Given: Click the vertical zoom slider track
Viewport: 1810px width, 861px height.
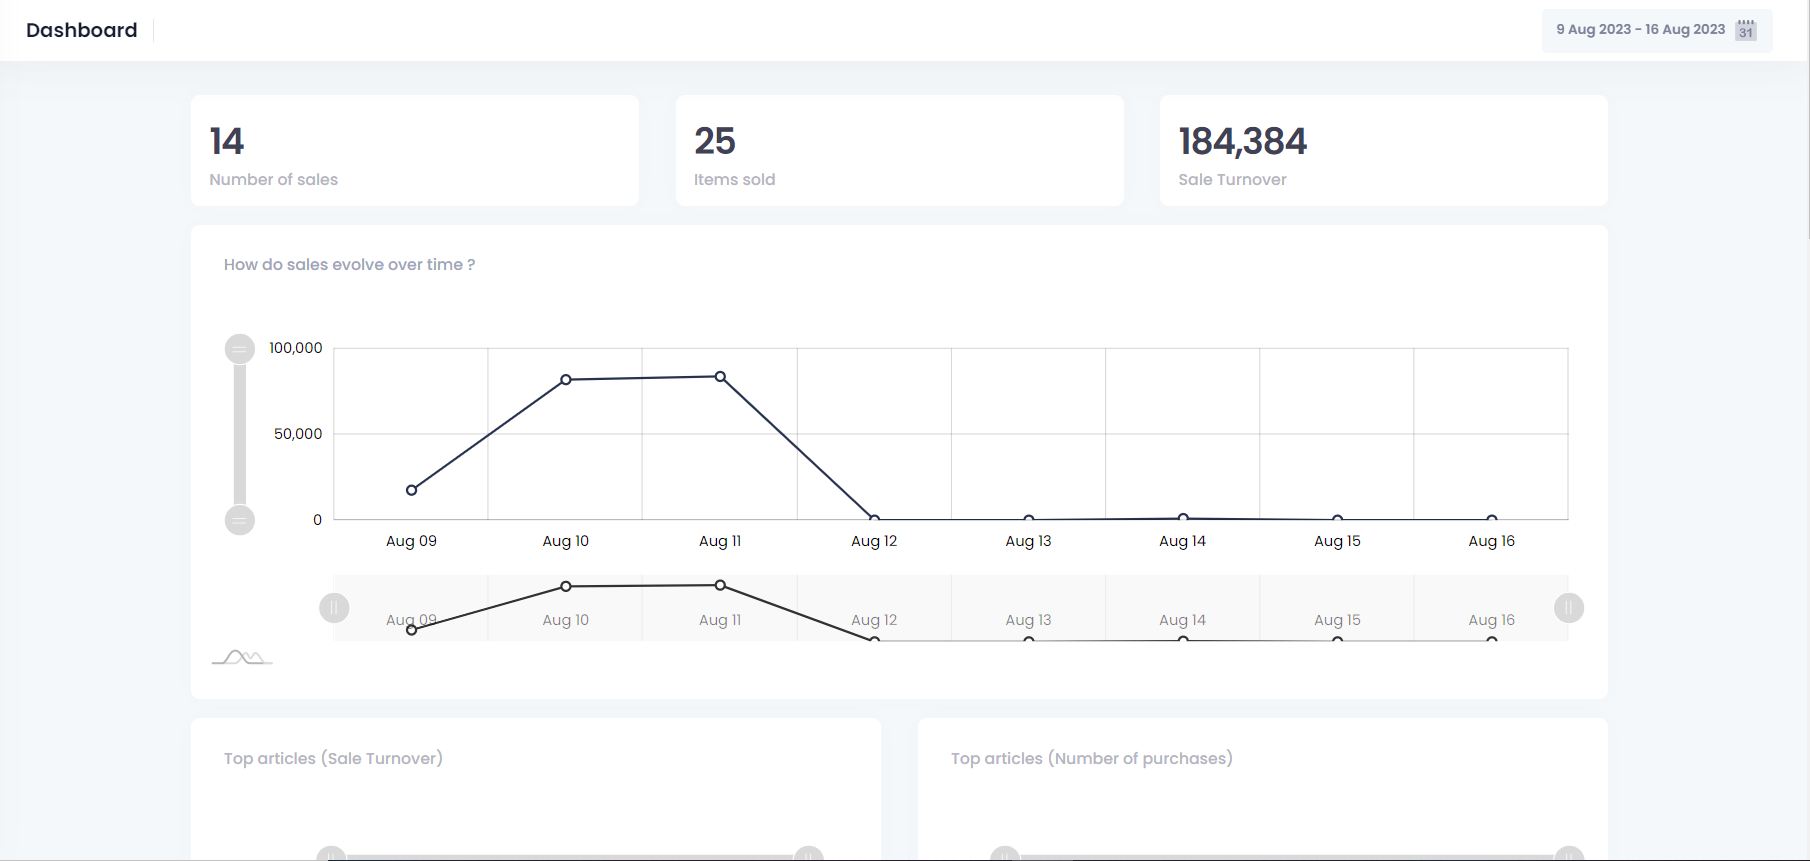Looking at the screenshot, I should click(240, 435).
